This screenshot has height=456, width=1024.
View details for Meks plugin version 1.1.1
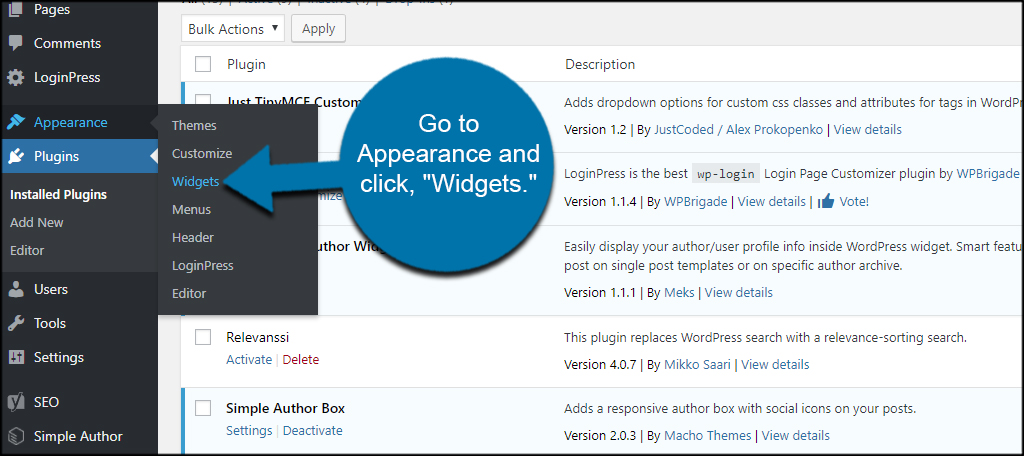(739, 292)
